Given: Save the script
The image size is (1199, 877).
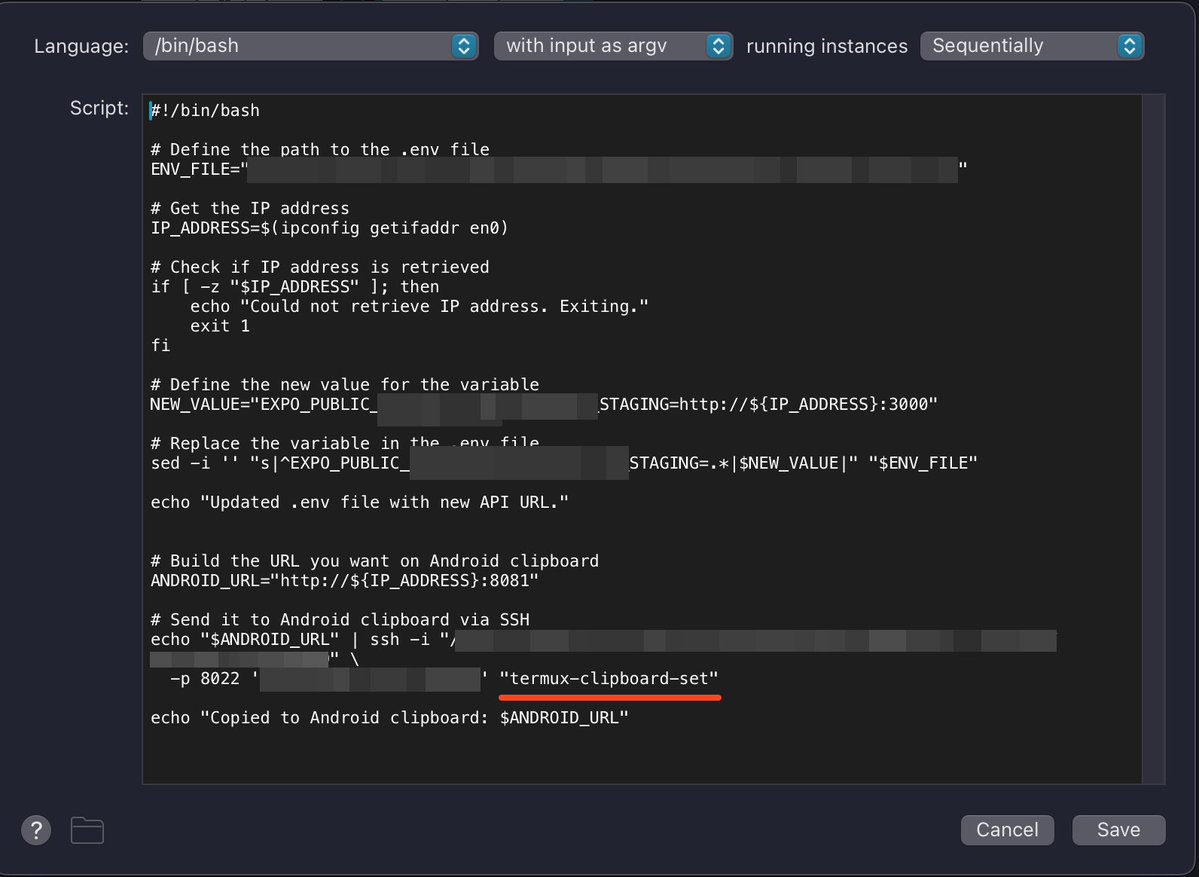Looking at the screenshot, I should pos(1119,830).
